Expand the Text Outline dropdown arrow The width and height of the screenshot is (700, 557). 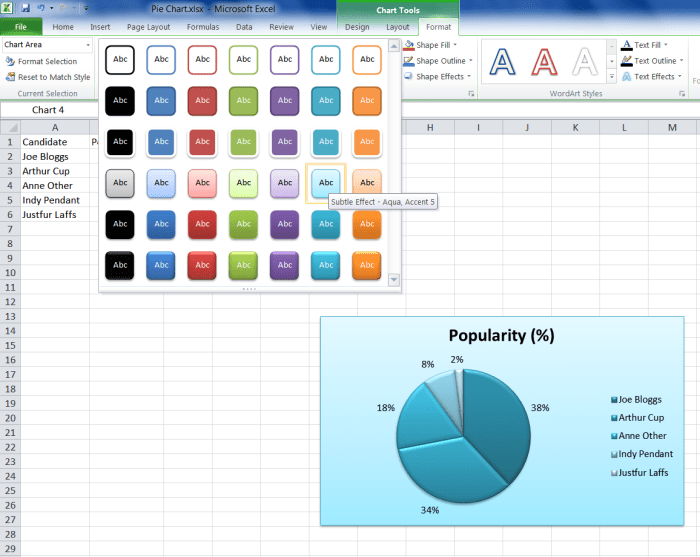(x=681, y=61)
